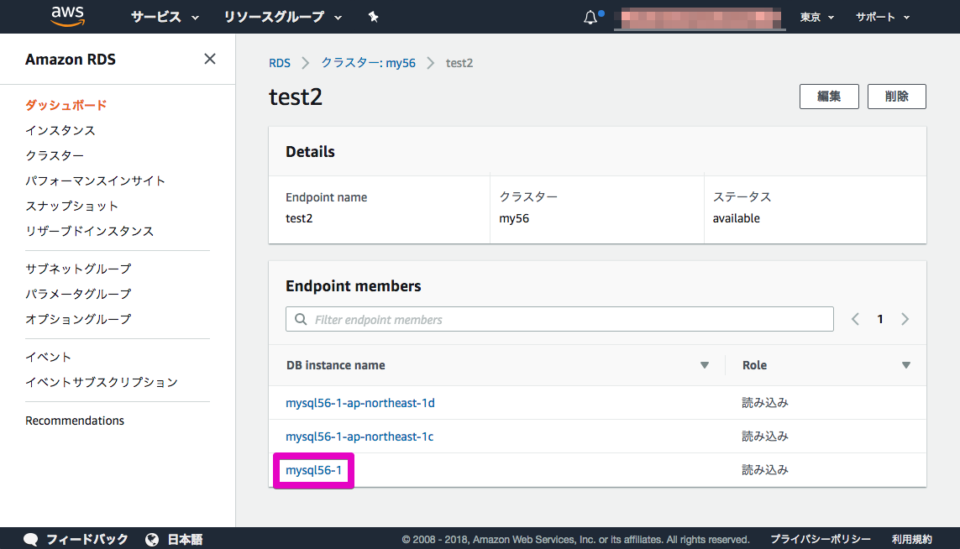Click the globe language icon
Image resolution: width=960 pixels, height=549 pixels.
point(152,539)
